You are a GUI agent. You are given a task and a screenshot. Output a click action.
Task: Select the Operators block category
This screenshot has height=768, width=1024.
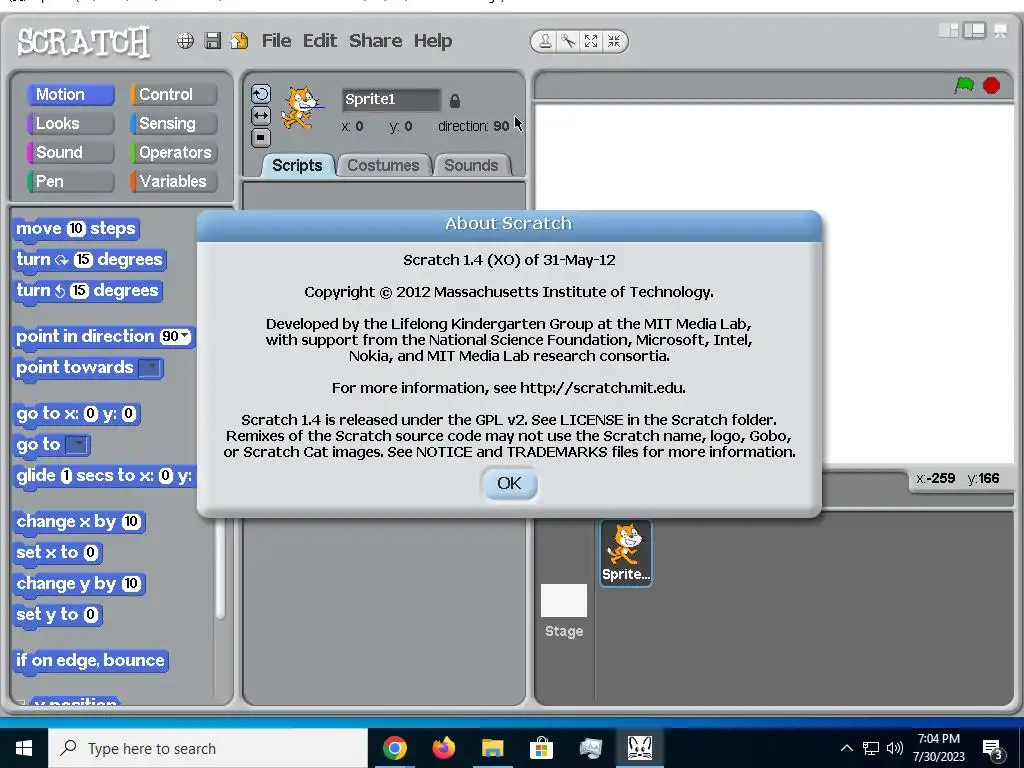(174, 152)
